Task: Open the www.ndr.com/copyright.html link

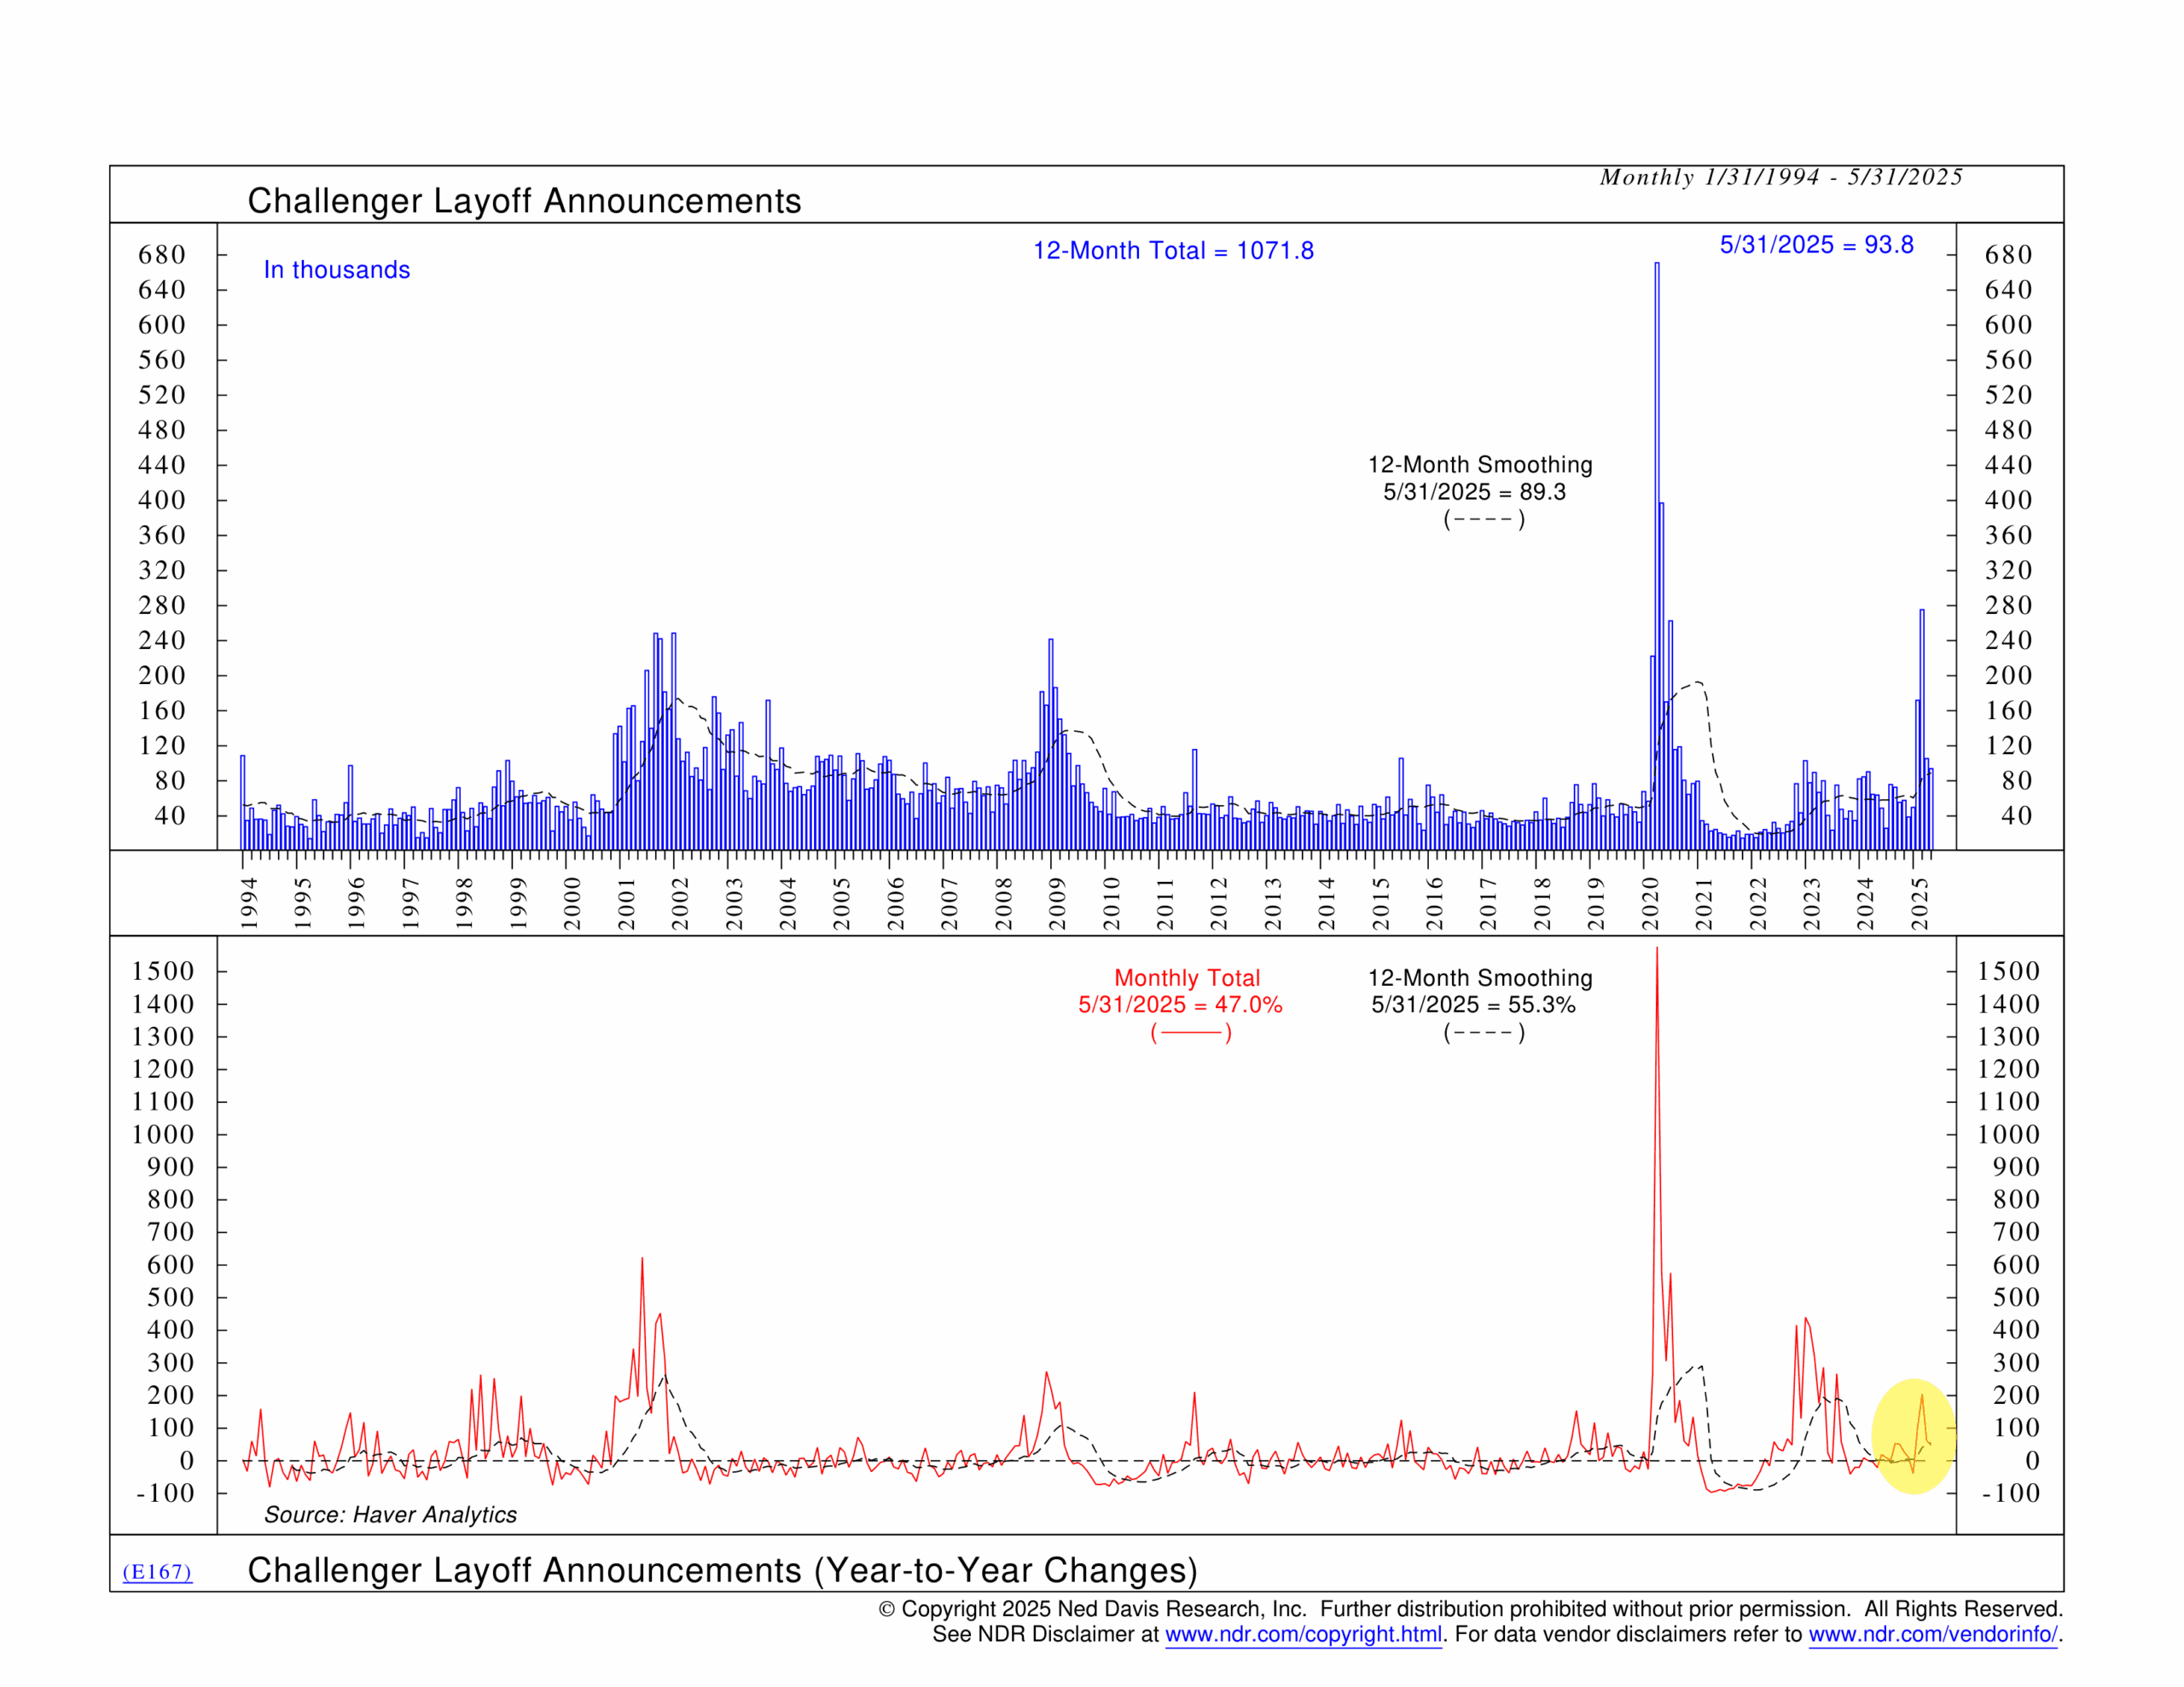Action: pyautogui.click(x=1303, y=1634)
